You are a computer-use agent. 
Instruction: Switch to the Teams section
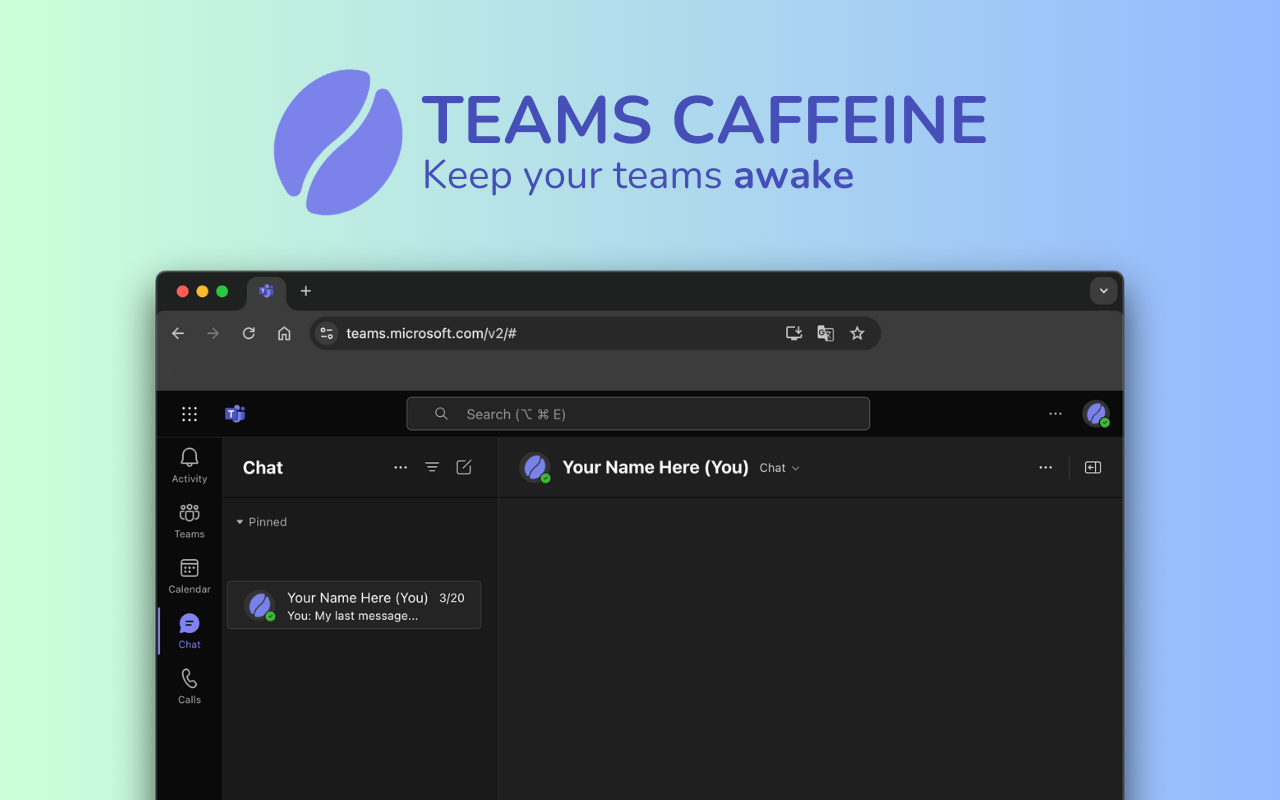(189, 520)
